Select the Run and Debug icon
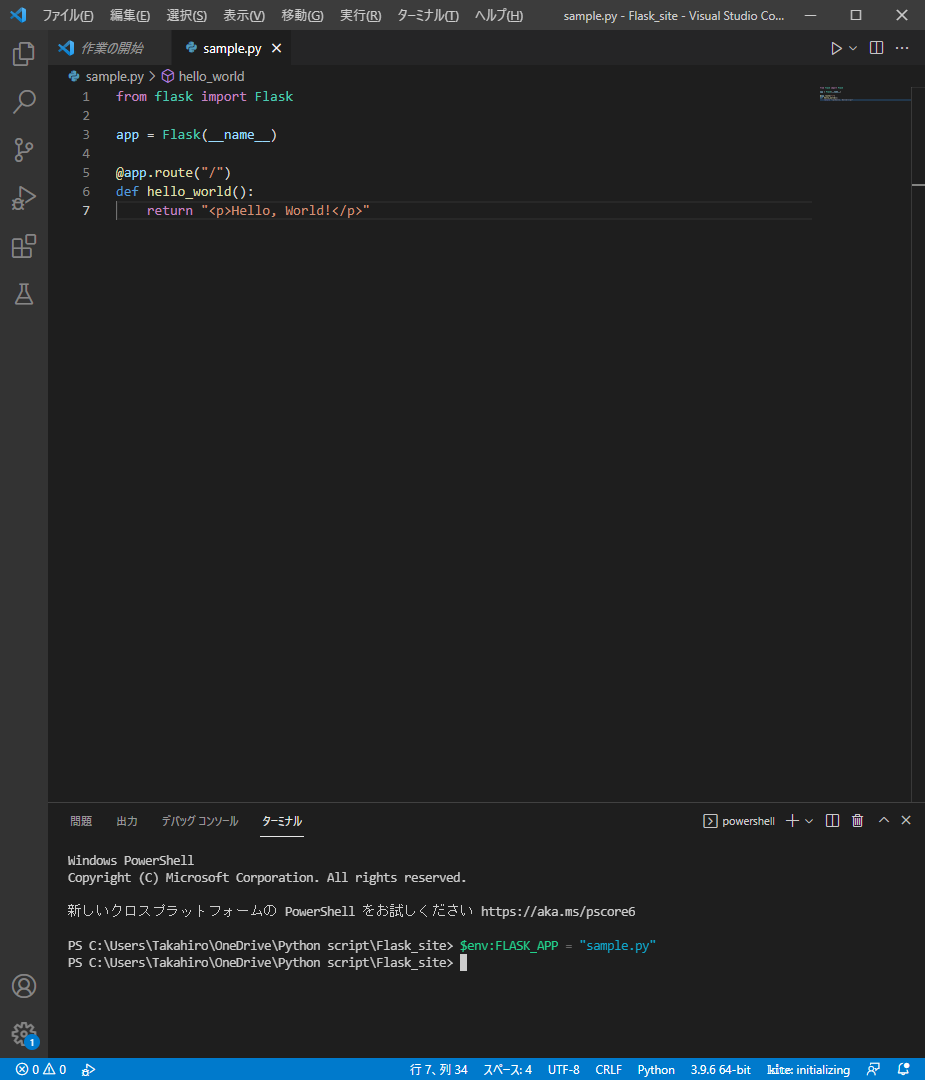This screenshot has width=925, height=1080. (23, 198)
